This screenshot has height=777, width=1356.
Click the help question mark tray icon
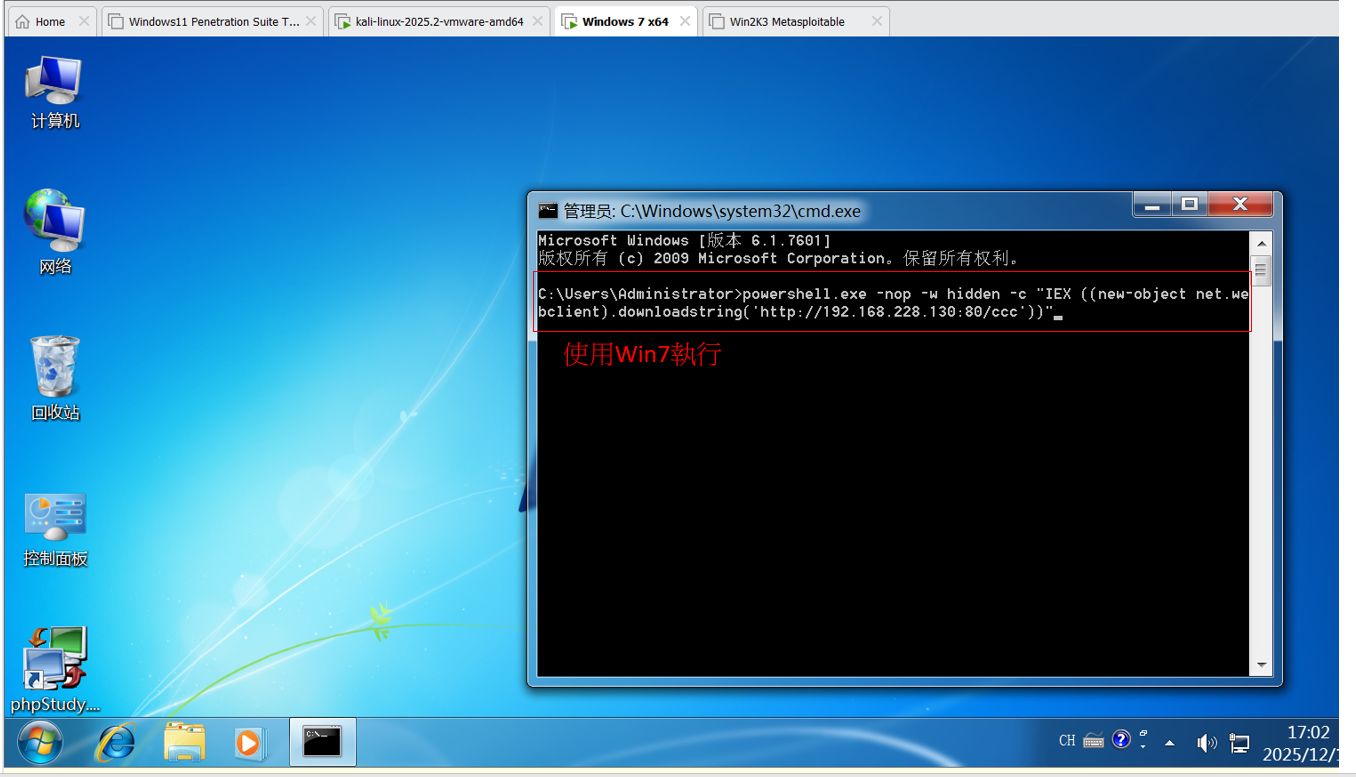[1121, 740]
